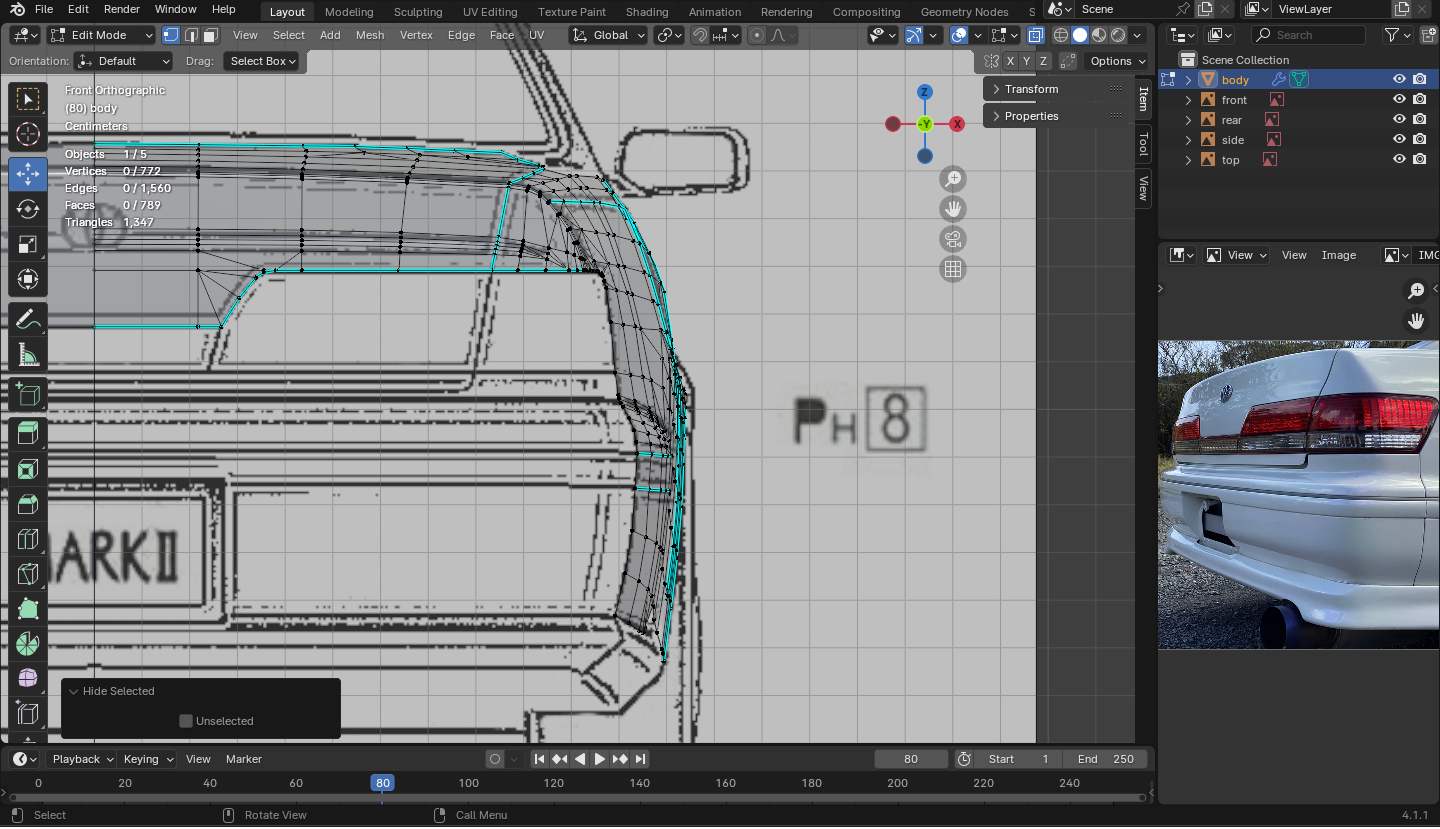Toggle visibility of the top object
The width and height of the screenshot is (1440, 829).
click(1399, 160)
